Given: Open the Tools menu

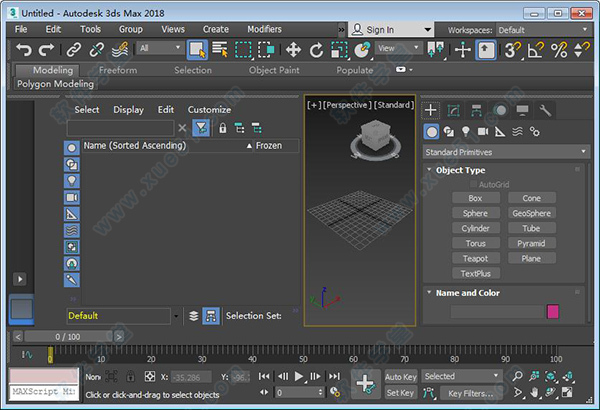Looking at the screenshot, I should point(90,29).
